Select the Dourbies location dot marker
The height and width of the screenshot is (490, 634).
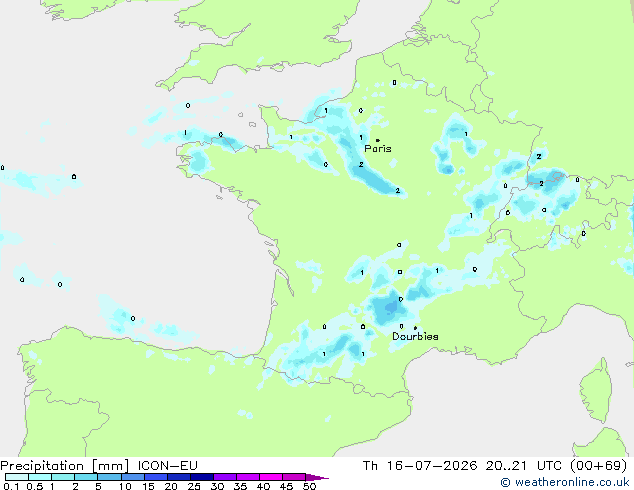415,328
